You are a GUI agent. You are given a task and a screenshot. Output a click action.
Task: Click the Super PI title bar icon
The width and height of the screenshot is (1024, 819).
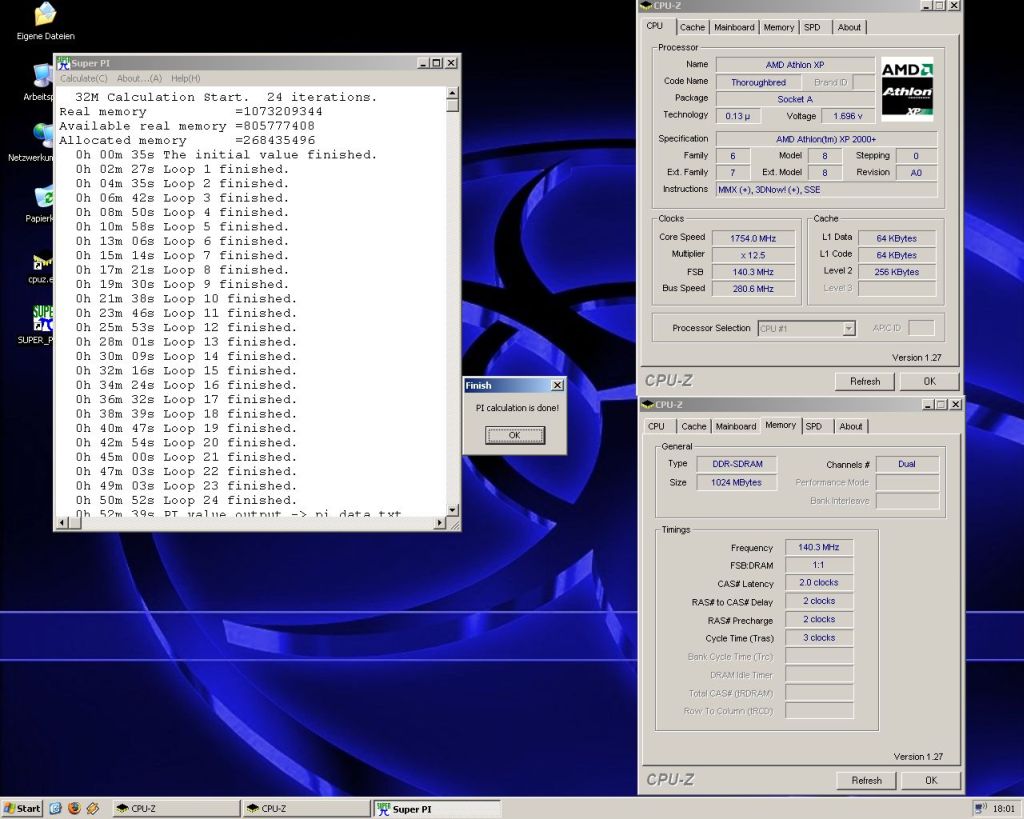[x=63, y=63]
